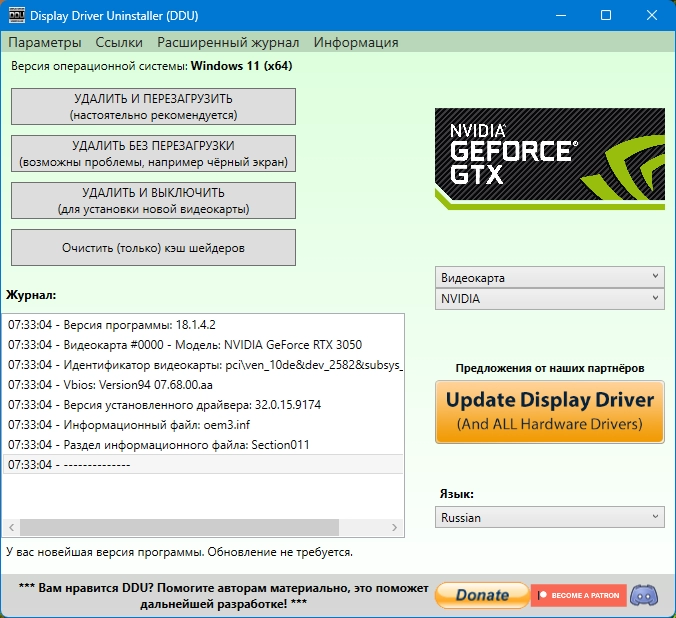The width and height of the screenshot is (676, 618).
Task: Click the horizontal log scrollbar thumb
Action: pos(179,527)
